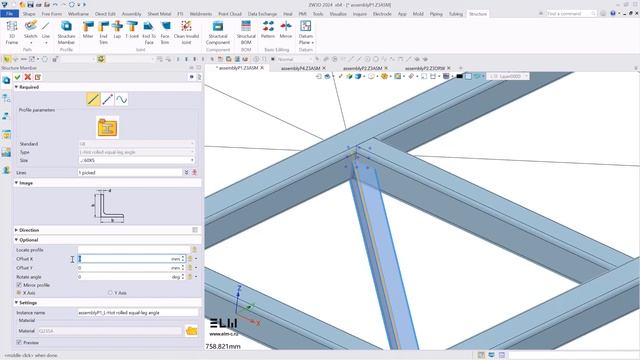Click the Offset X stepper arrows
This screenshot has width=640, height=360.
click(x=183, y=259)
